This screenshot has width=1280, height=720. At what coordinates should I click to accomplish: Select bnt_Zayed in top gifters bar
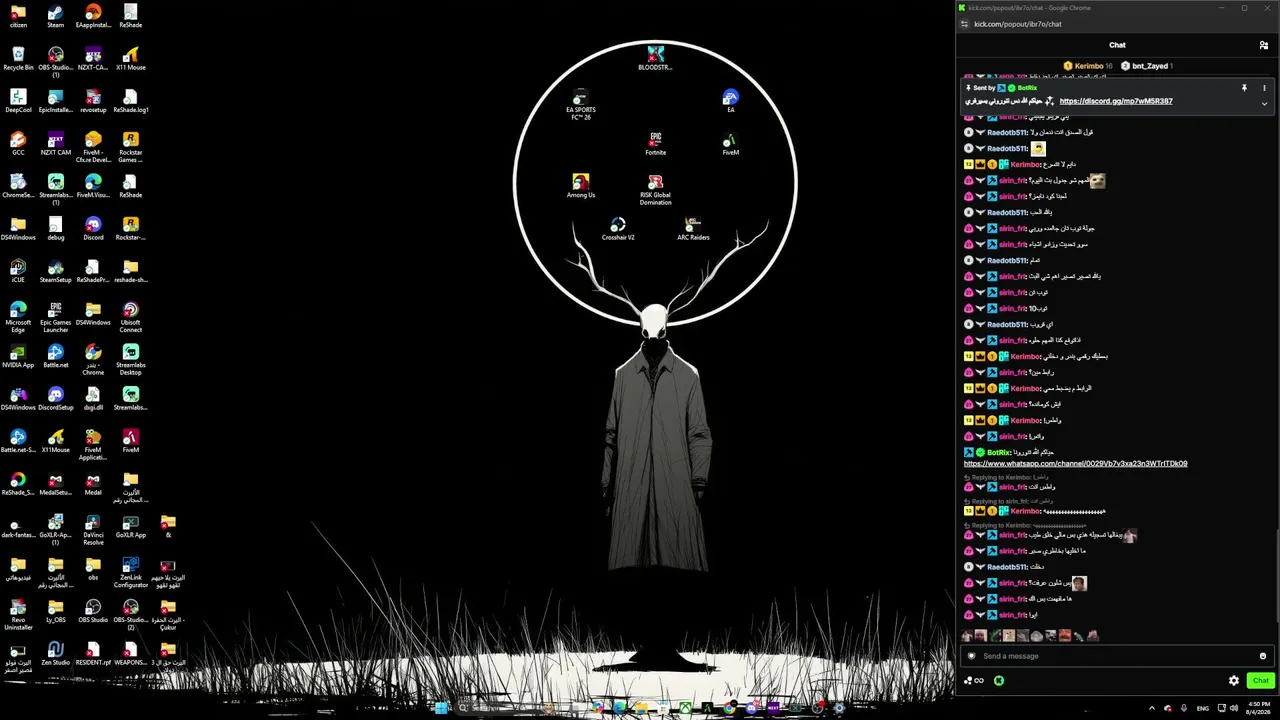(x=1146, y=66)
